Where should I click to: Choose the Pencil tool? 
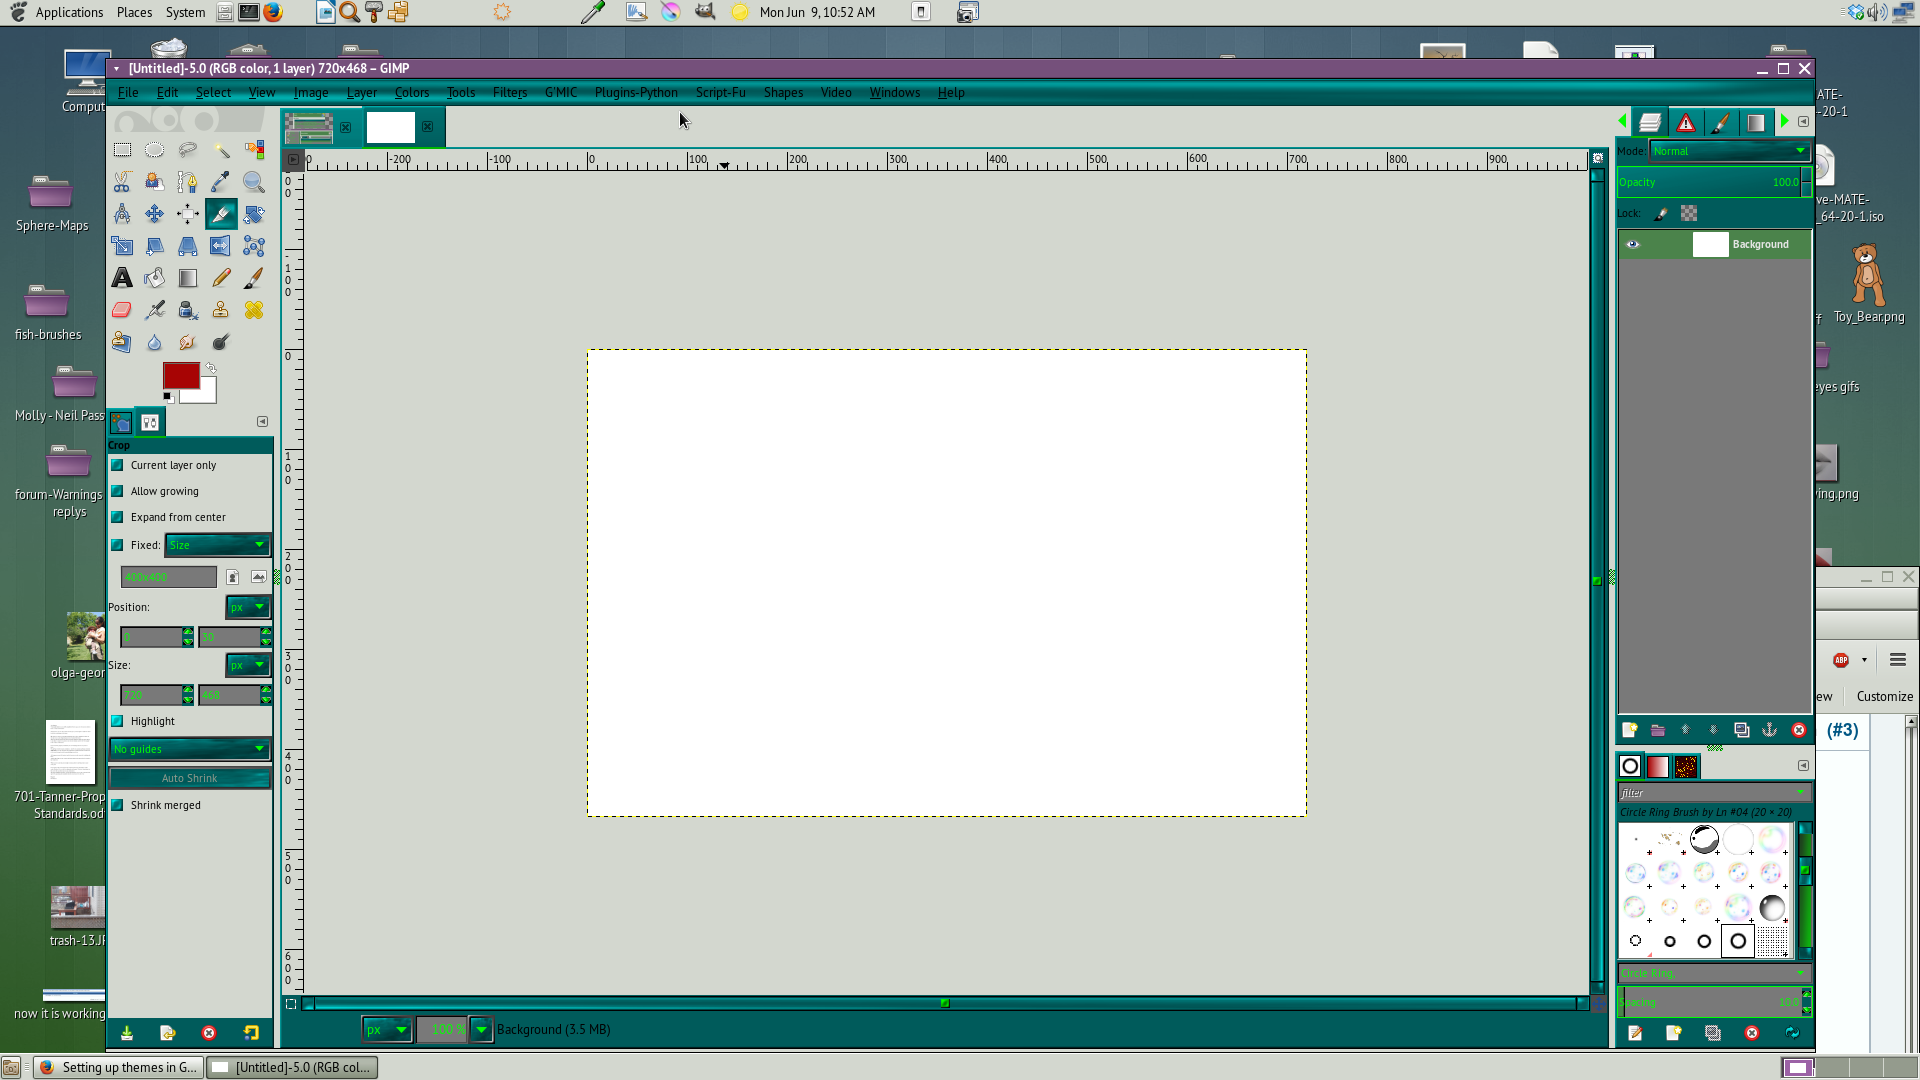[221, 278]
